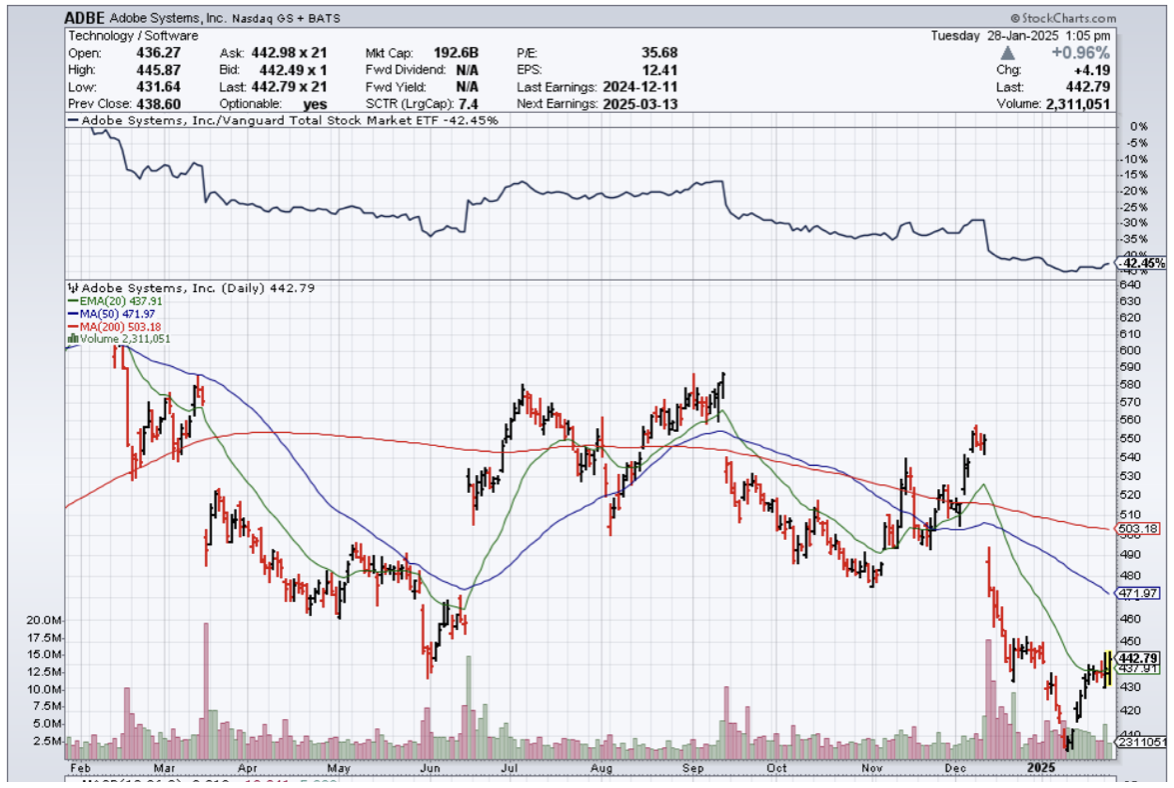Viewport: 1174px width, 788px height.
Task: Click the 503.18 MA(200) axis tag
Action: coord(1141,528)
